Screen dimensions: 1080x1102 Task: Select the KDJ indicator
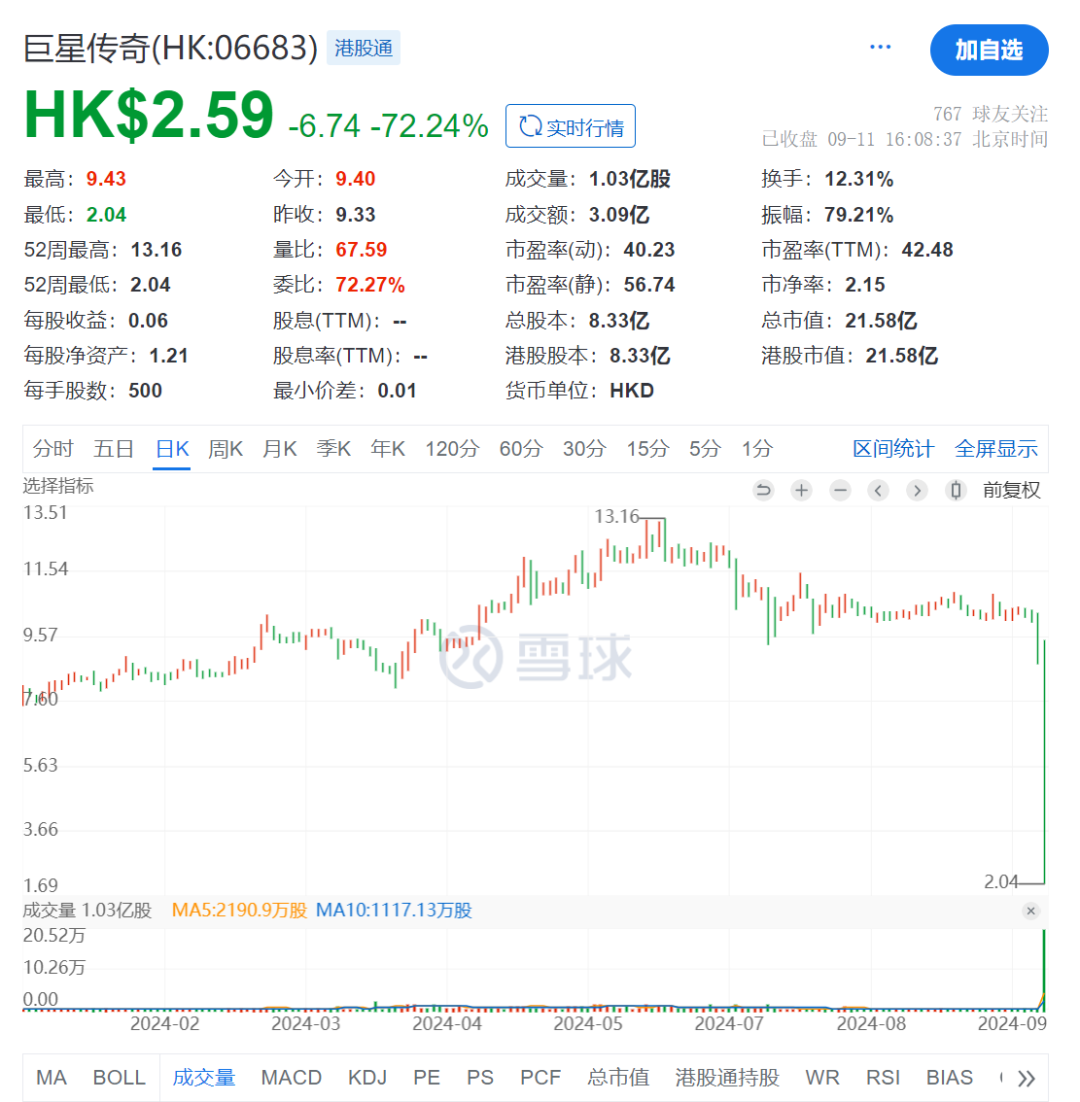tap(367, 1077)
